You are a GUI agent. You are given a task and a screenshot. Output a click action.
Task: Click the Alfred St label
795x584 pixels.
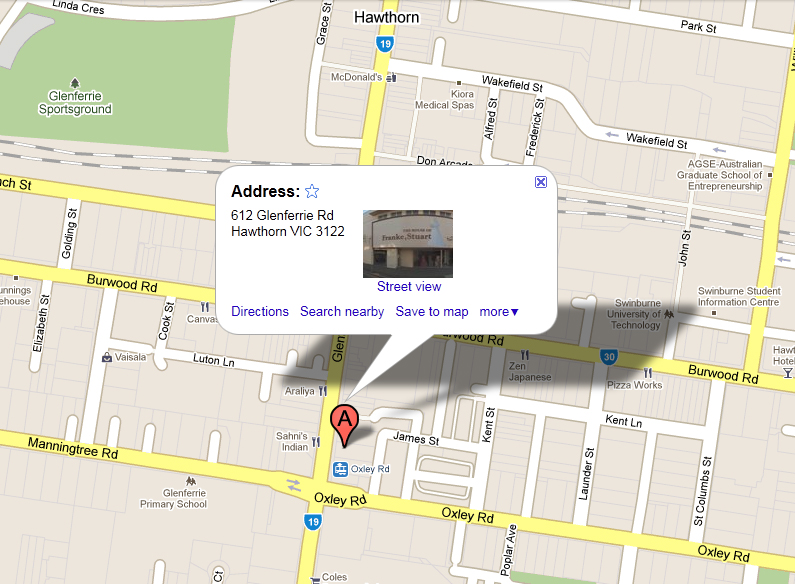(490, 119)
